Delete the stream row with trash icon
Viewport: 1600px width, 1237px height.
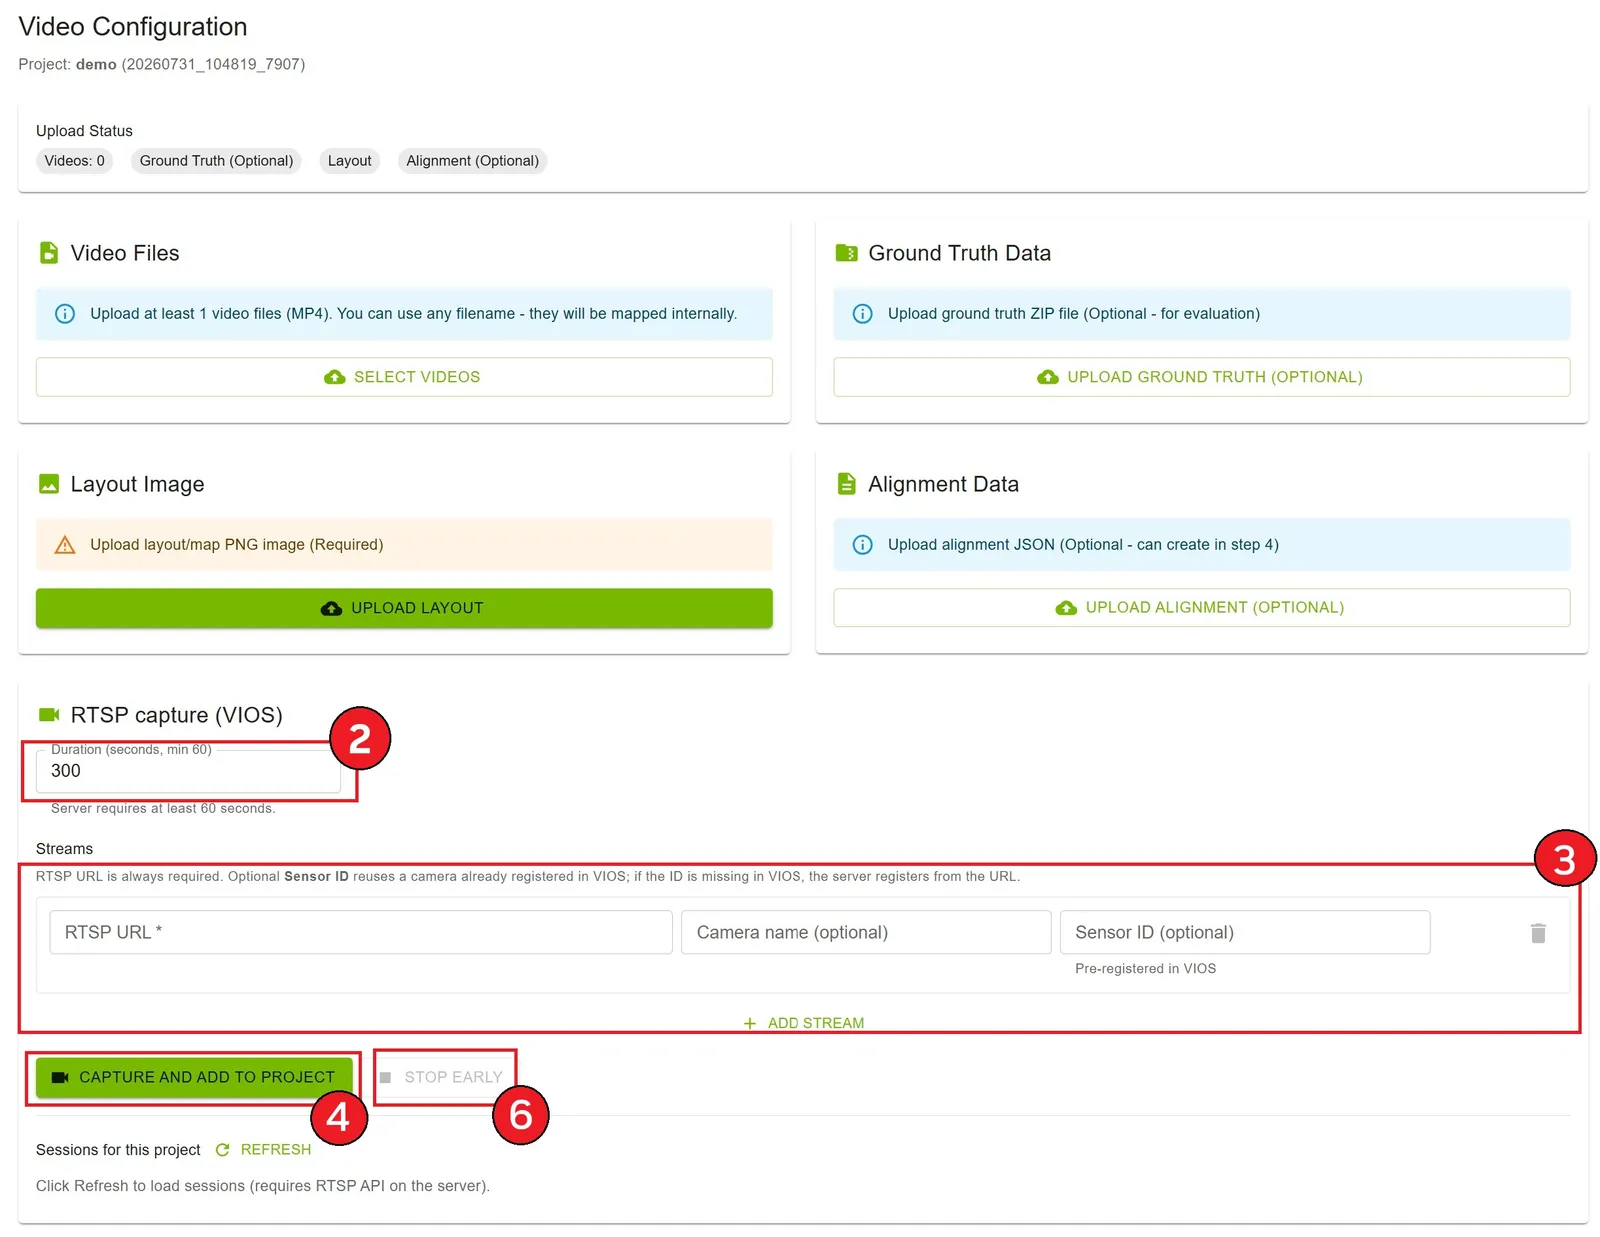click(x=1538, y=933)
